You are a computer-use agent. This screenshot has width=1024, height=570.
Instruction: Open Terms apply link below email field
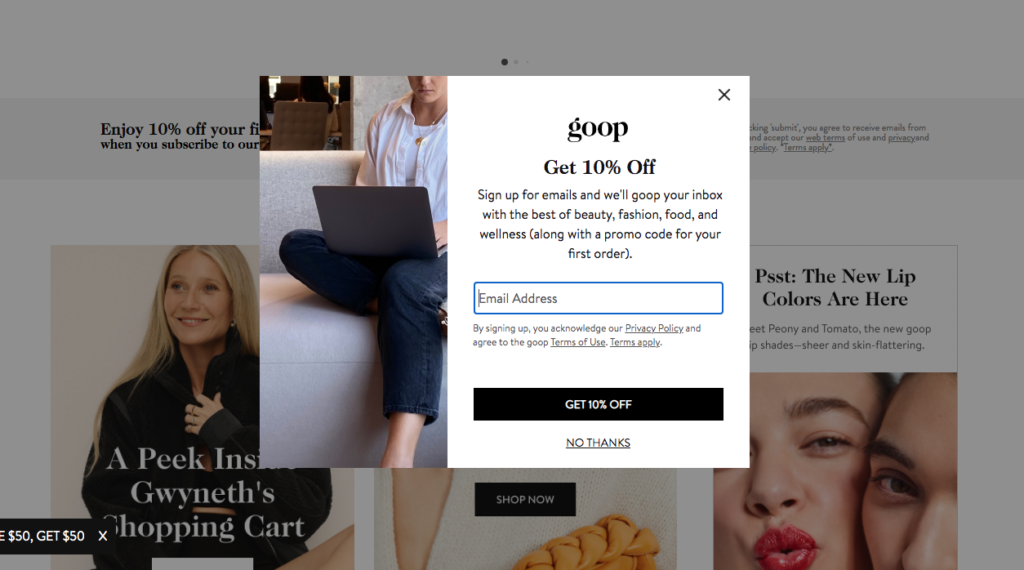(x=635, y=342)
